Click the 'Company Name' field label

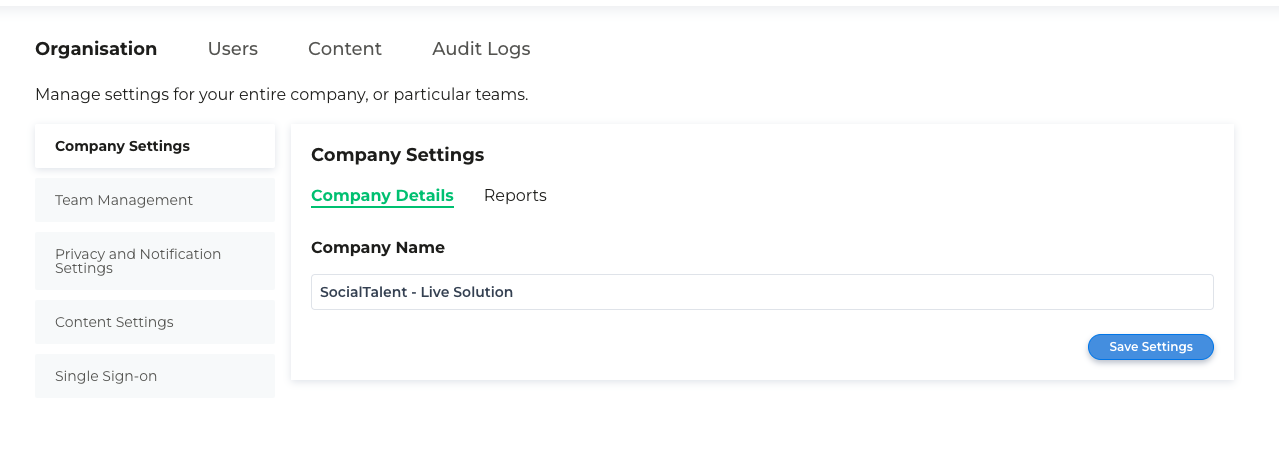[x=378, y=247]
